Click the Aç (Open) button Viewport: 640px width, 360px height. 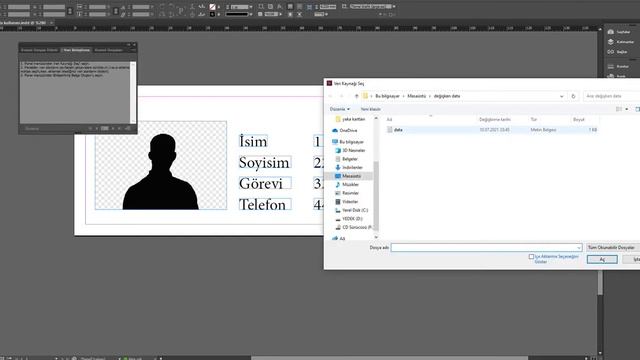pos(602,259)
